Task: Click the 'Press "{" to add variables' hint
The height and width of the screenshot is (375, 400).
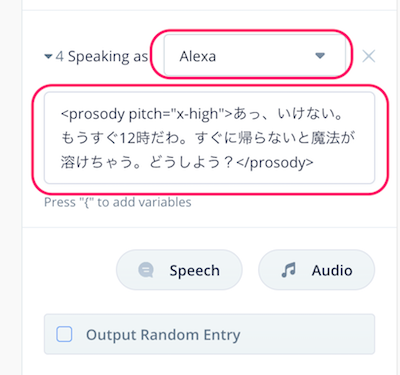Action: [118, 202]
